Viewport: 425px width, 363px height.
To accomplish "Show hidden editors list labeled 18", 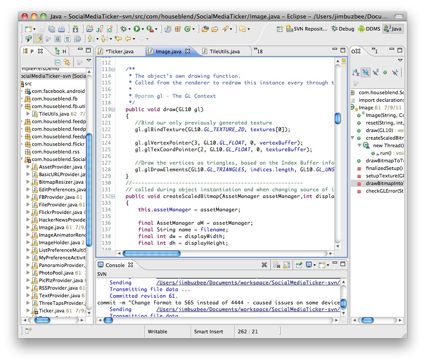I will point(258,51).
